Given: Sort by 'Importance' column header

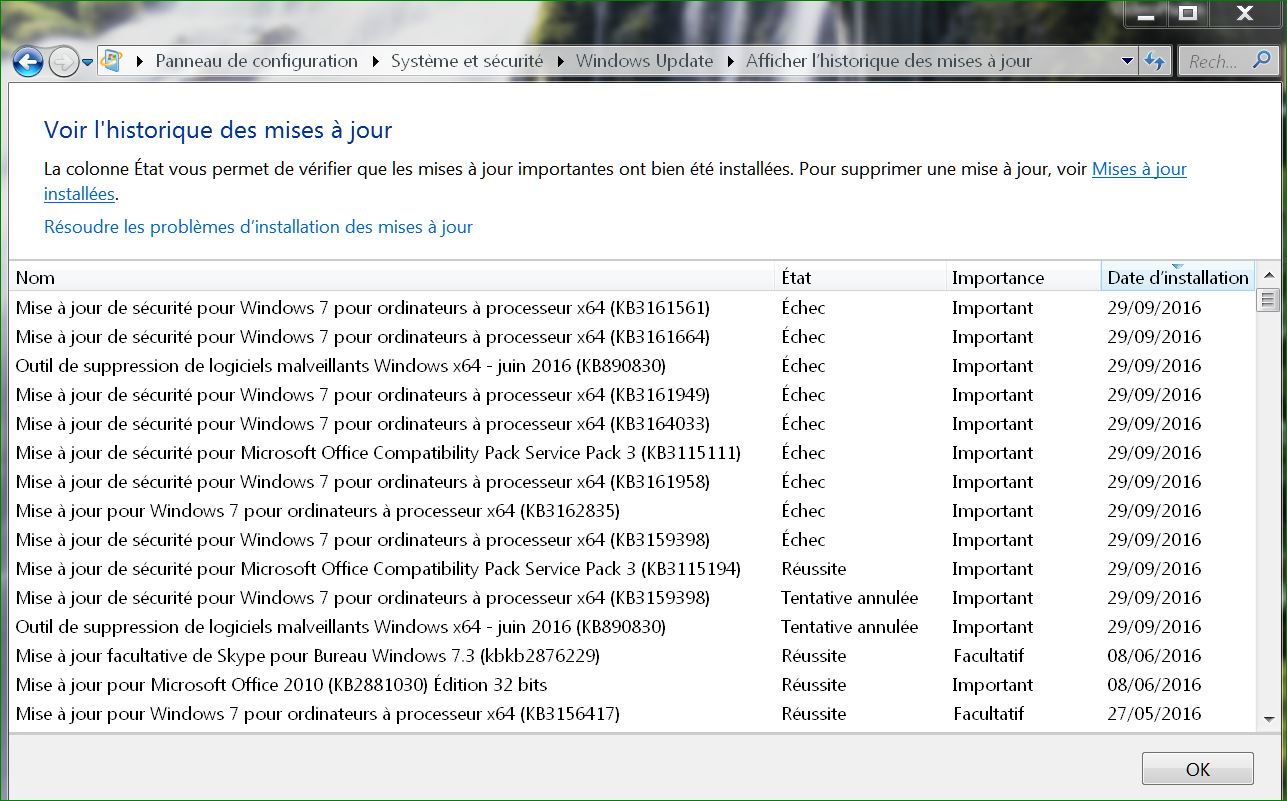Looking at the screenshot, I should point(1023,278).
